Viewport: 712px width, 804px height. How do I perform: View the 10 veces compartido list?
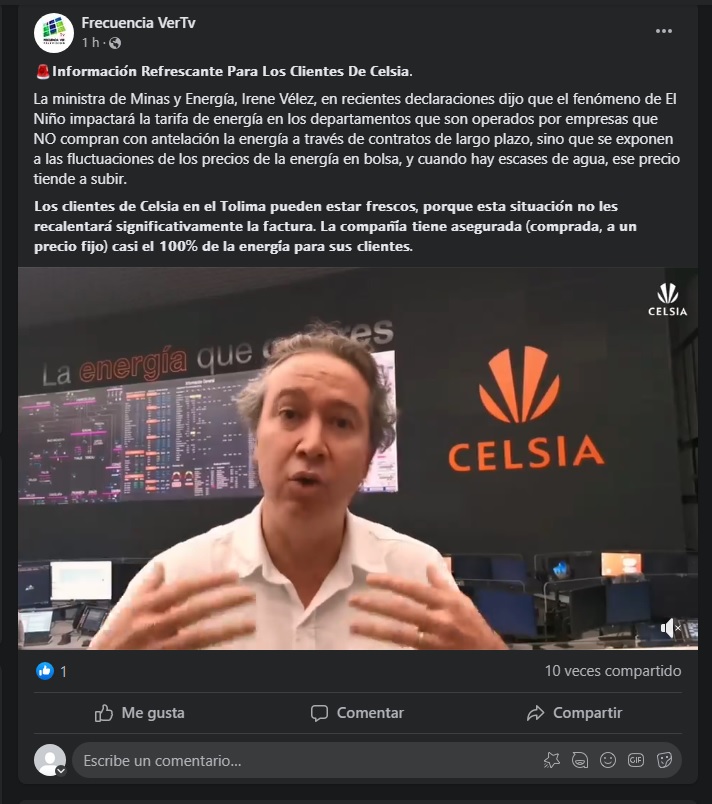(613, 671)
